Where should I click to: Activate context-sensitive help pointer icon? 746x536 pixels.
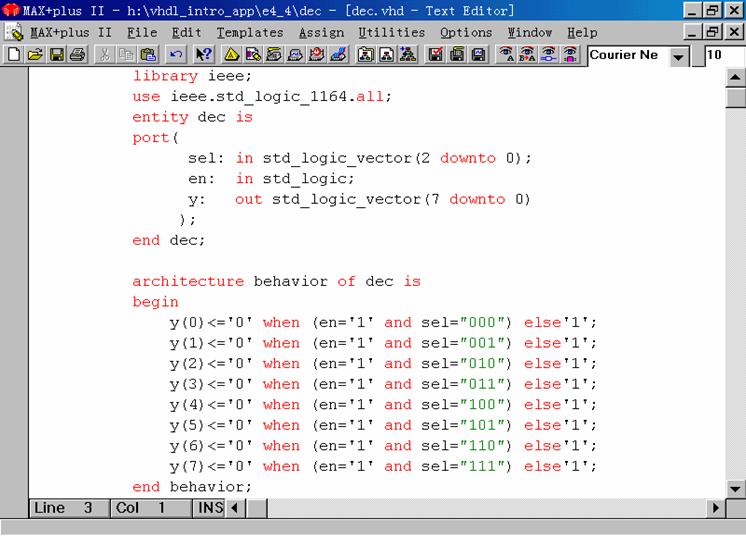coord(204,55)
